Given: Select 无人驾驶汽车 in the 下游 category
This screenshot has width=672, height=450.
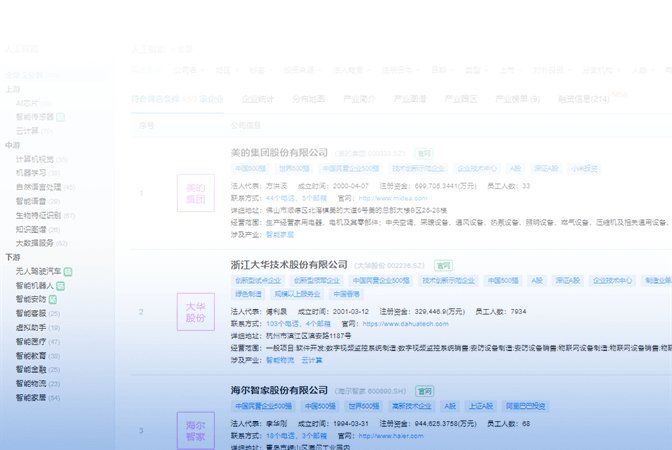Looking at the screenshot, I should (x=39, y=272).
